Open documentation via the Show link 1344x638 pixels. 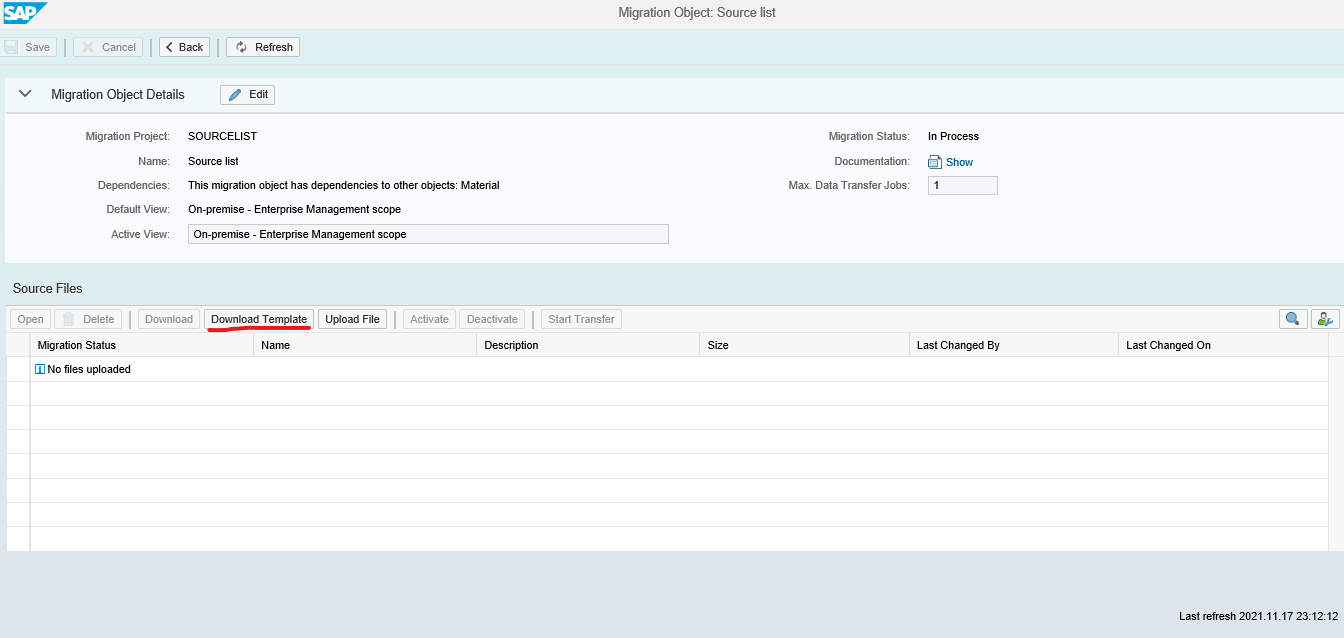coord(957,161)
